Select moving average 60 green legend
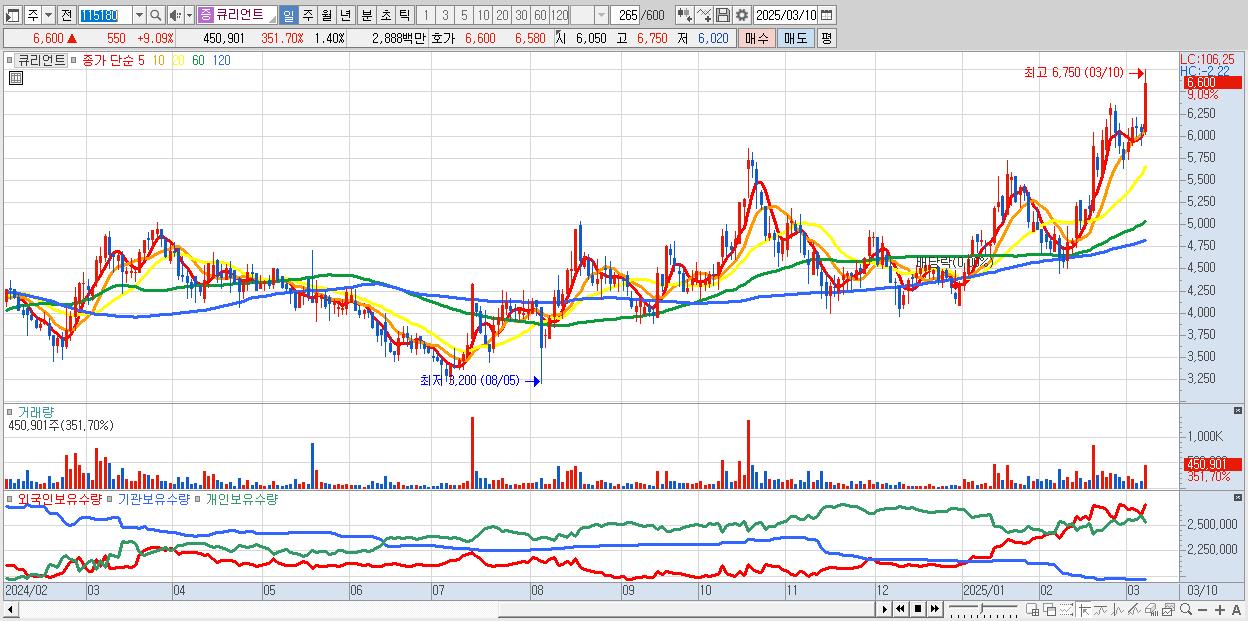Screen dimensions: 1248x621 pos(198,60)
